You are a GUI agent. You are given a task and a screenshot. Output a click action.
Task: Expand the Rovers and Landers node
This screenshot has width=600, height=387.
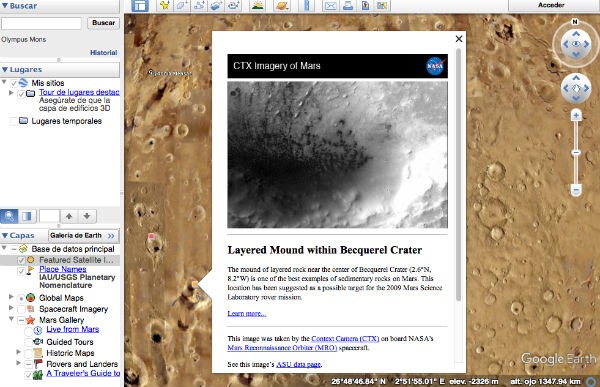18,363
